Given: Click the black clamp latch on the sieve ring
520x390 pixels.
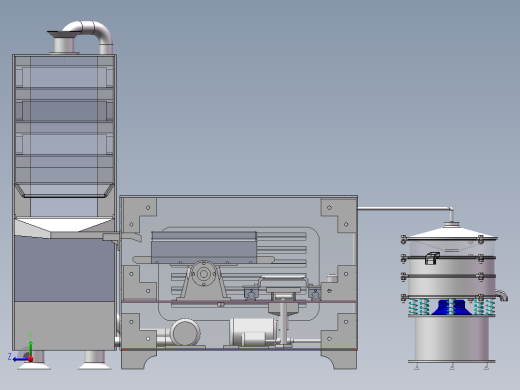Looking at the screenshot, I should 432,258.
